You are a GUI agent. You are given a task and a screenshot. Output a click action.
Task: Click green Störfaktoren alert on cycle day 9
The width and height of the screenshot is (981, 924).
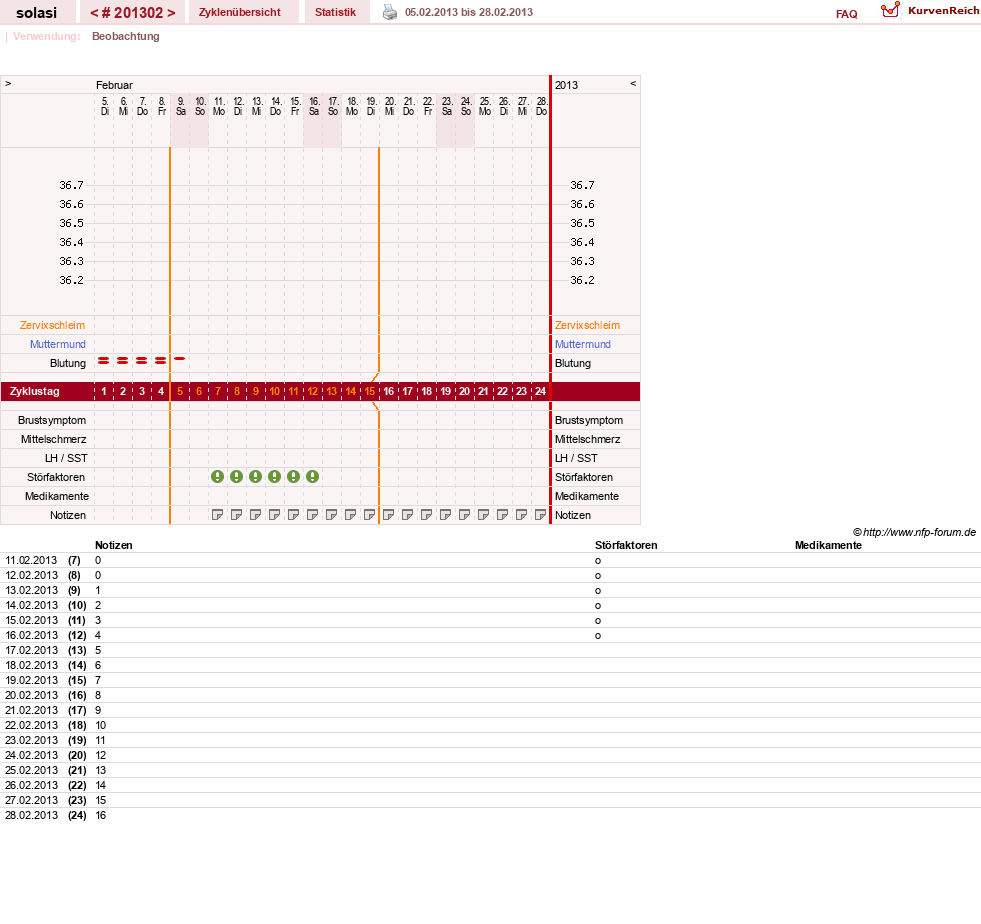[255, 477]
